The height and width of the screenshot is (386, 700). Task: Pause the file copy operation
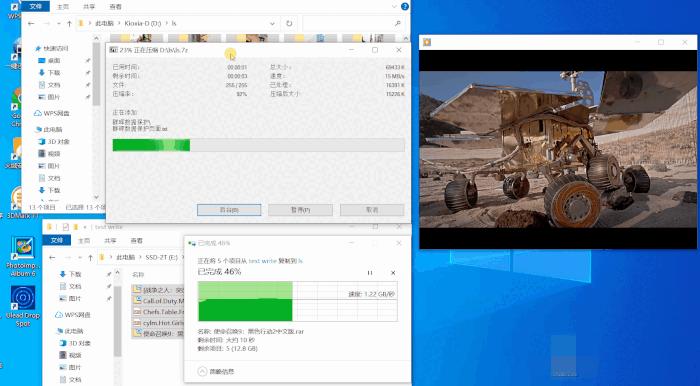[370, 273]
